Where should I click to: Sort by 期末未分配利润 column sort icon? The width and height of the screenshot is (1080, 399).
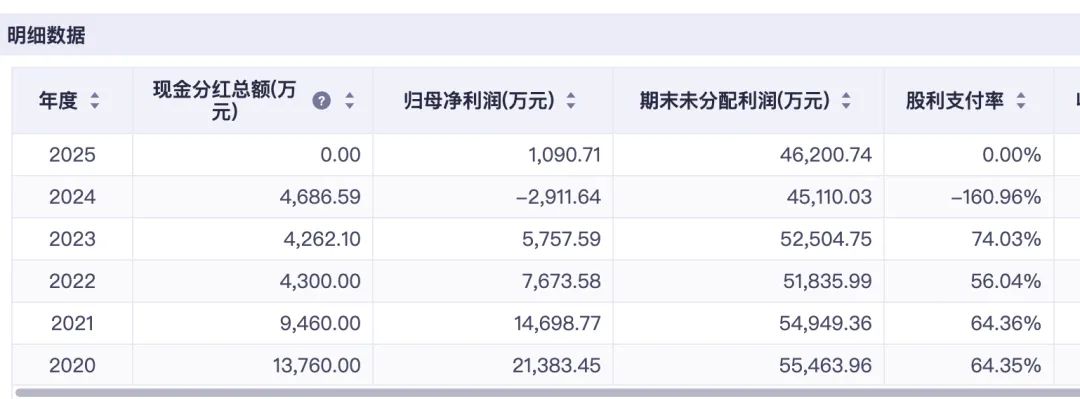point(846,101)
